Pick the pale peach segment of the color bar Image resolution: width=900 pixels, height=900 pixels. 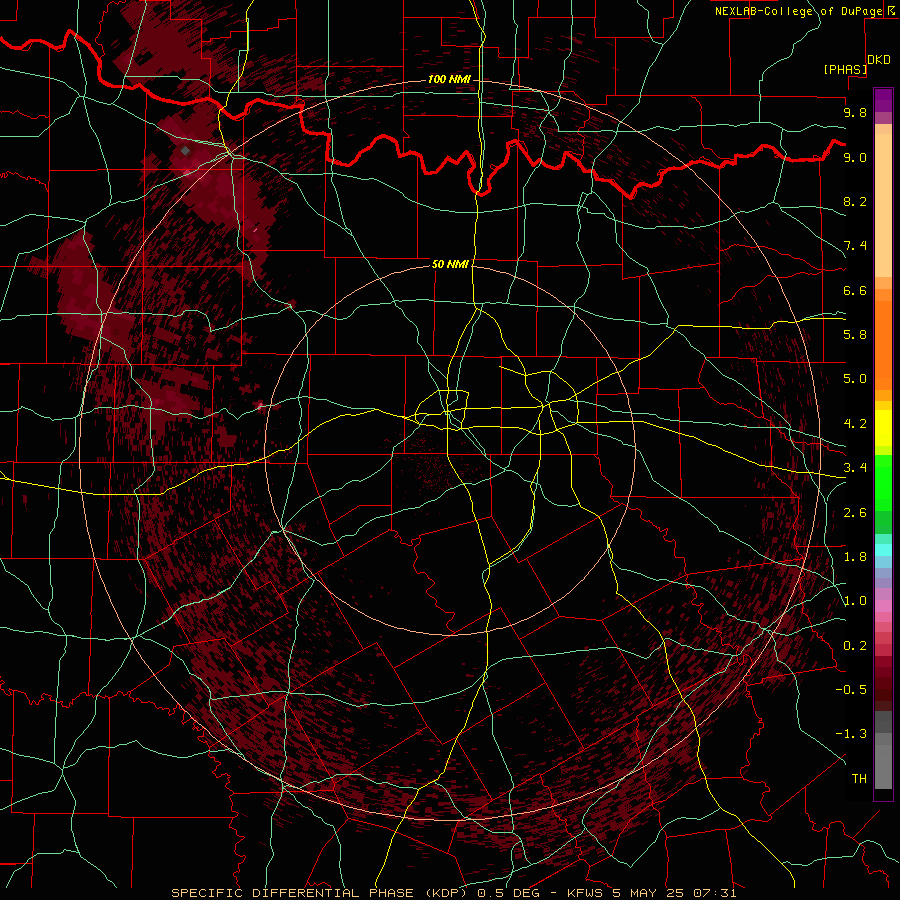point(883,205)
